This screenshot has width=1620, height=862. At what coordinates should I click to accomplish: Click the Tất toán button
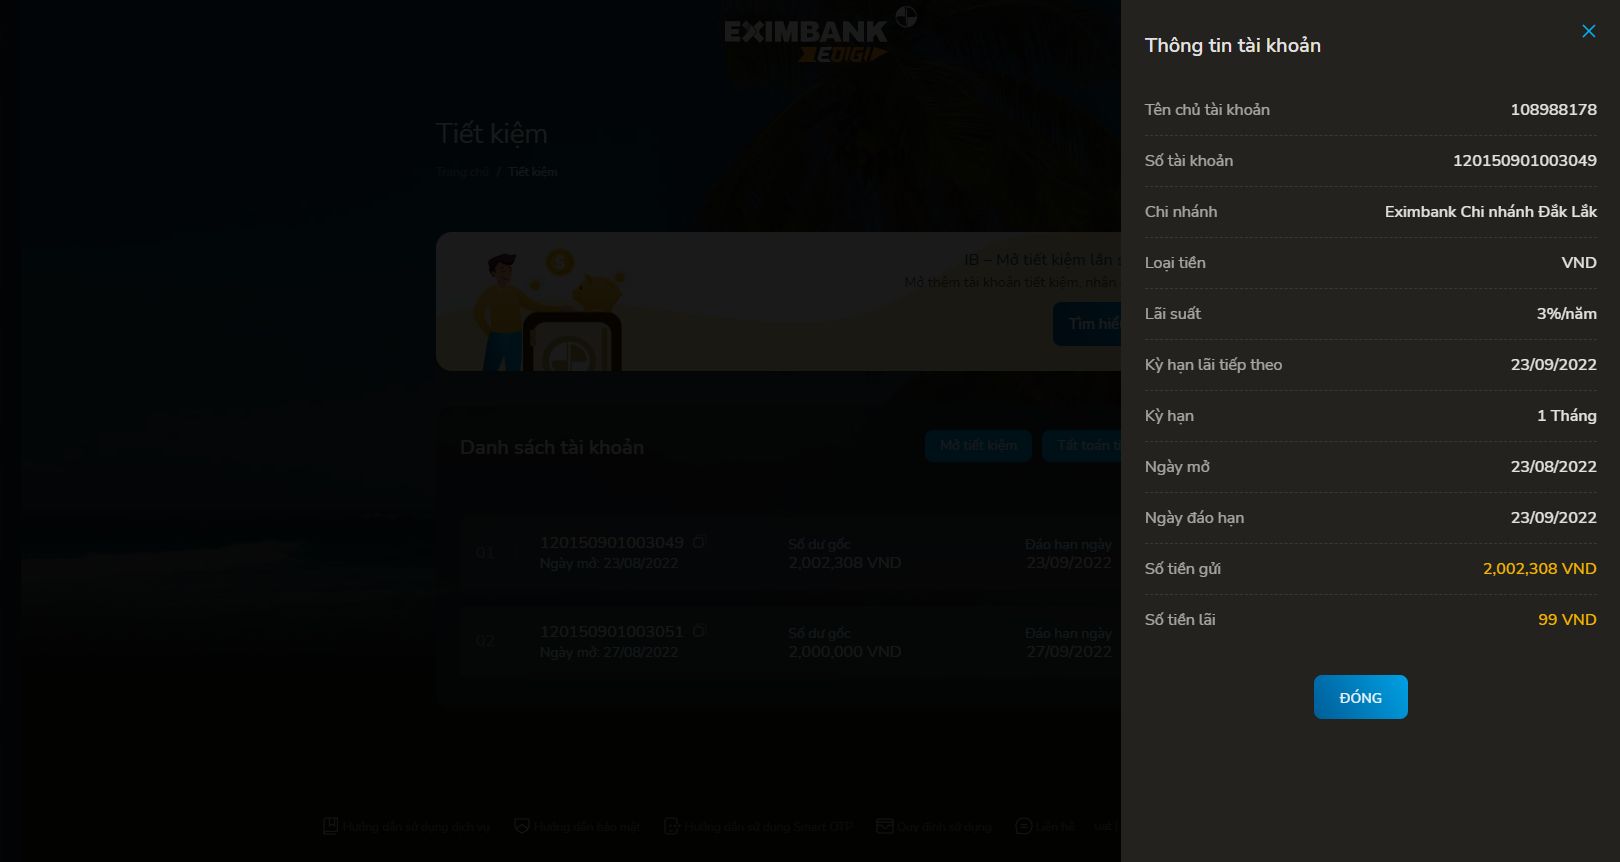tap(1082, 445)
